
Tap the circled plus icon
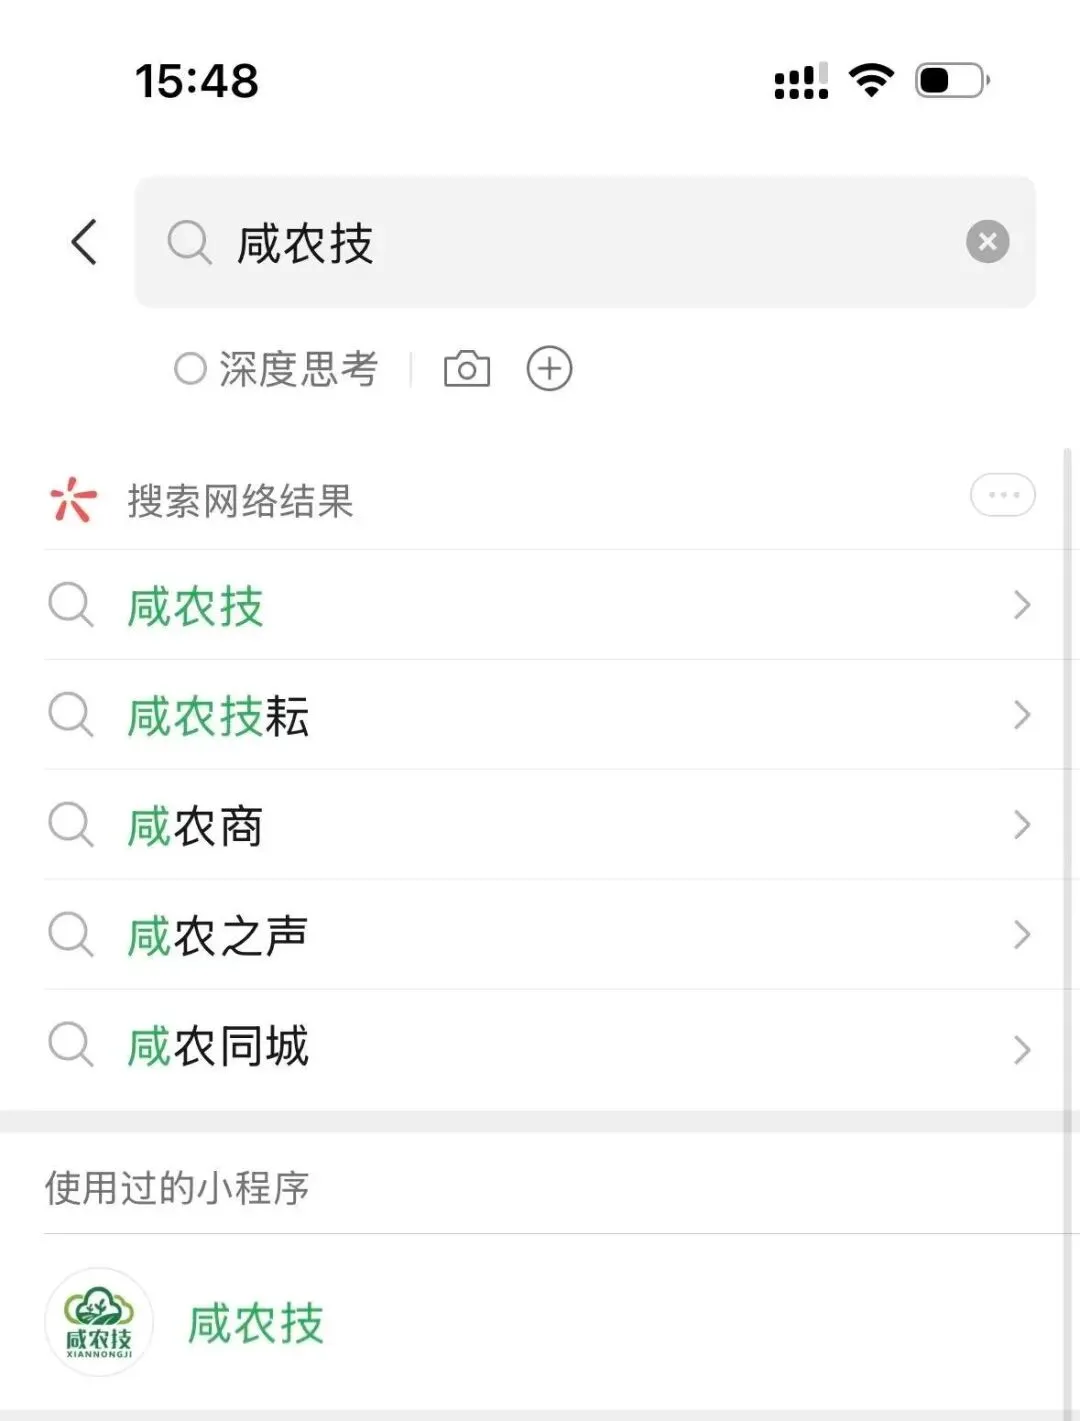(549, 369)
